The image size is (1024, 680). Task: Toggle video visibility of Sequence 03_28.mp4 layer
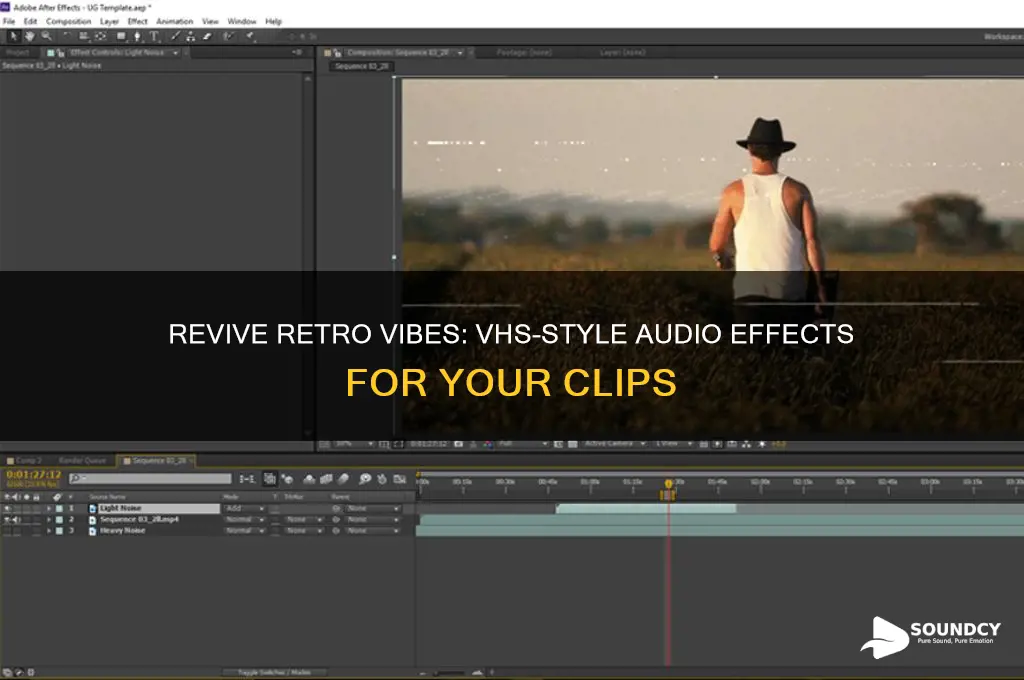[7, 520]
